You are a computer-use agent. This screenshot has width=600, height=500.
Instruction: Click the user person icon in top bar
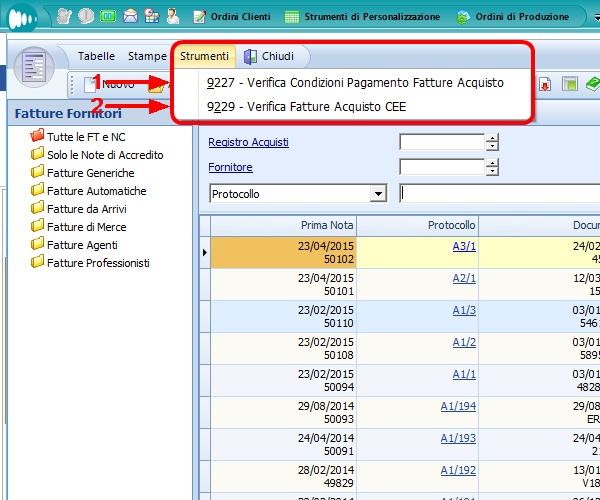[173, 16]
